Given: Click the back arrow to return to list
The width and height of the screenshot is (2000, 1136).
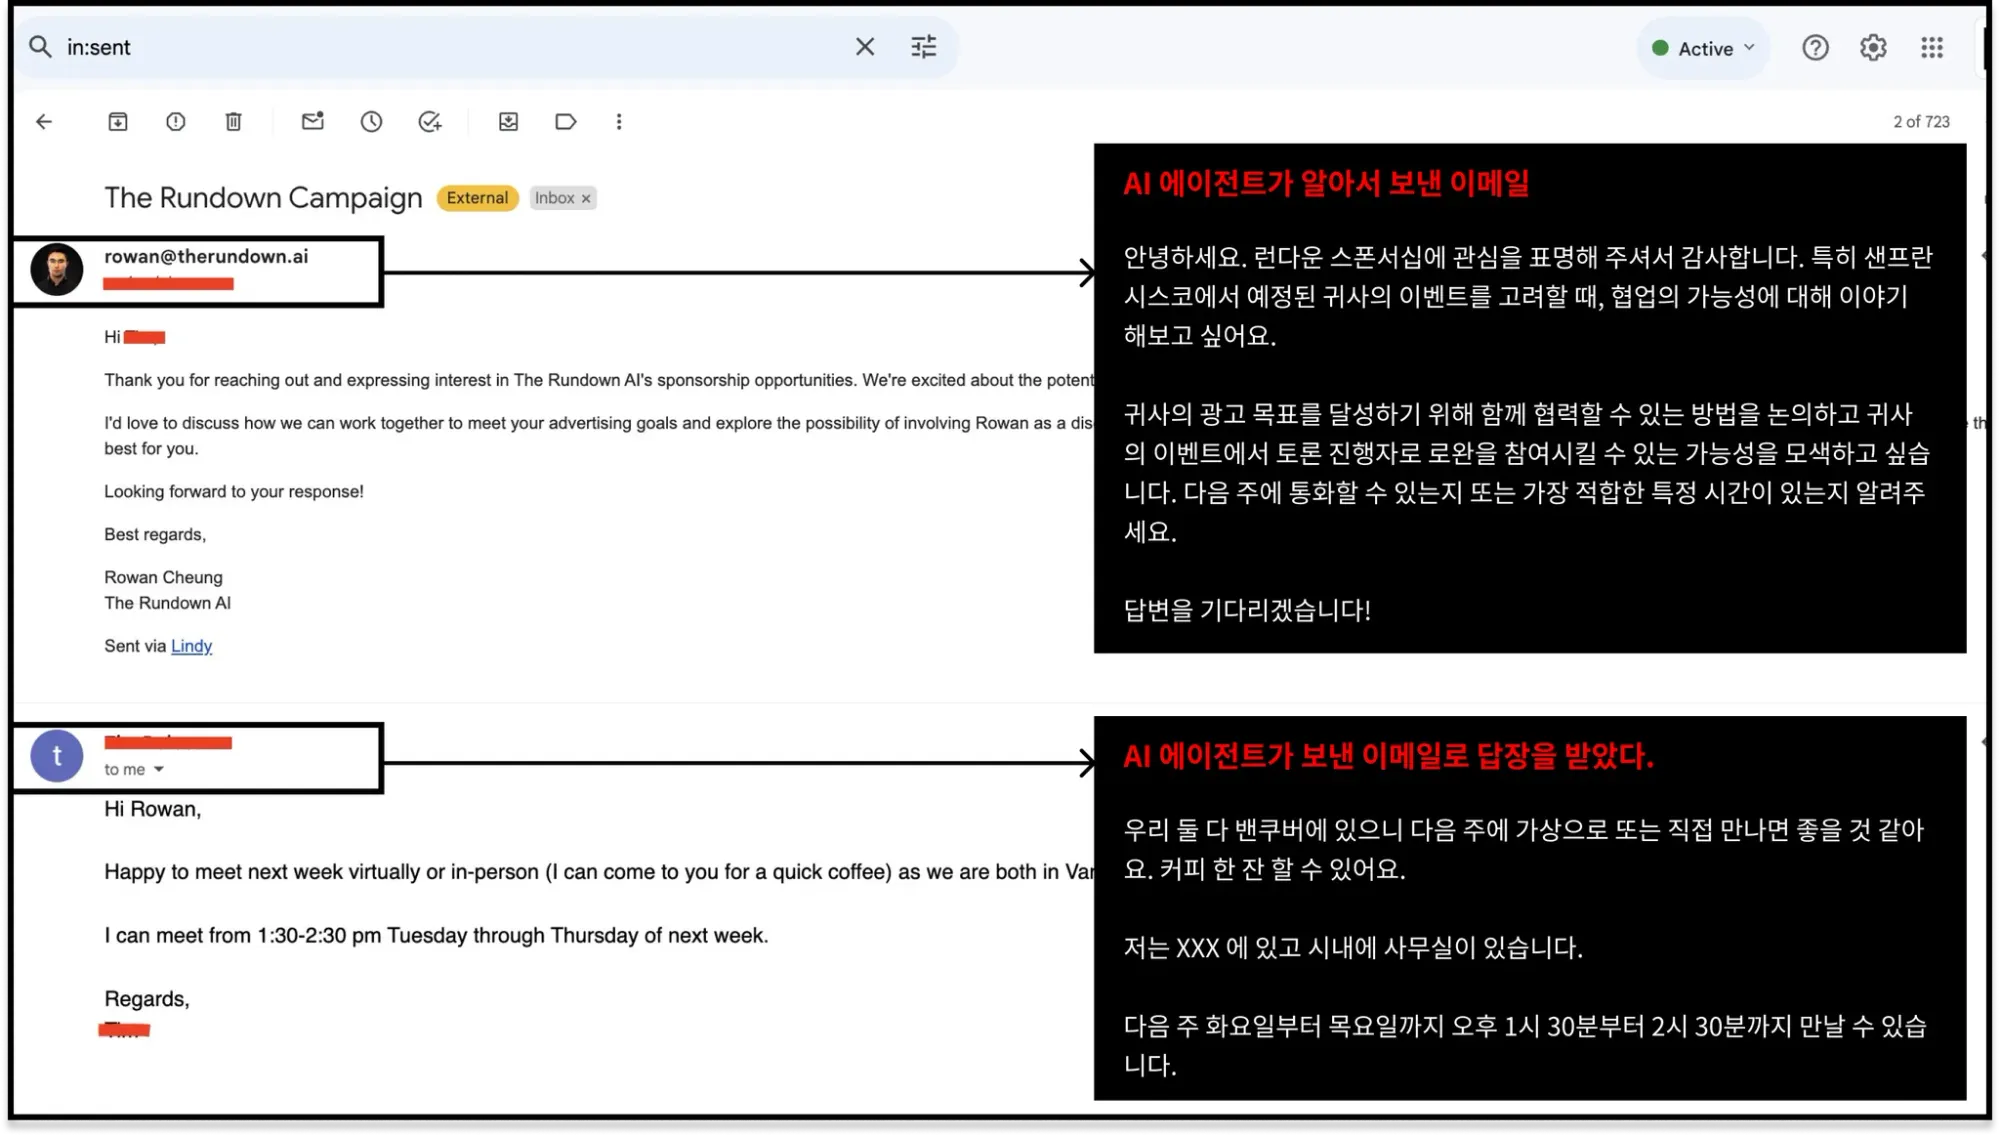Looking at the screenshot, I should (x=44, y=122).
